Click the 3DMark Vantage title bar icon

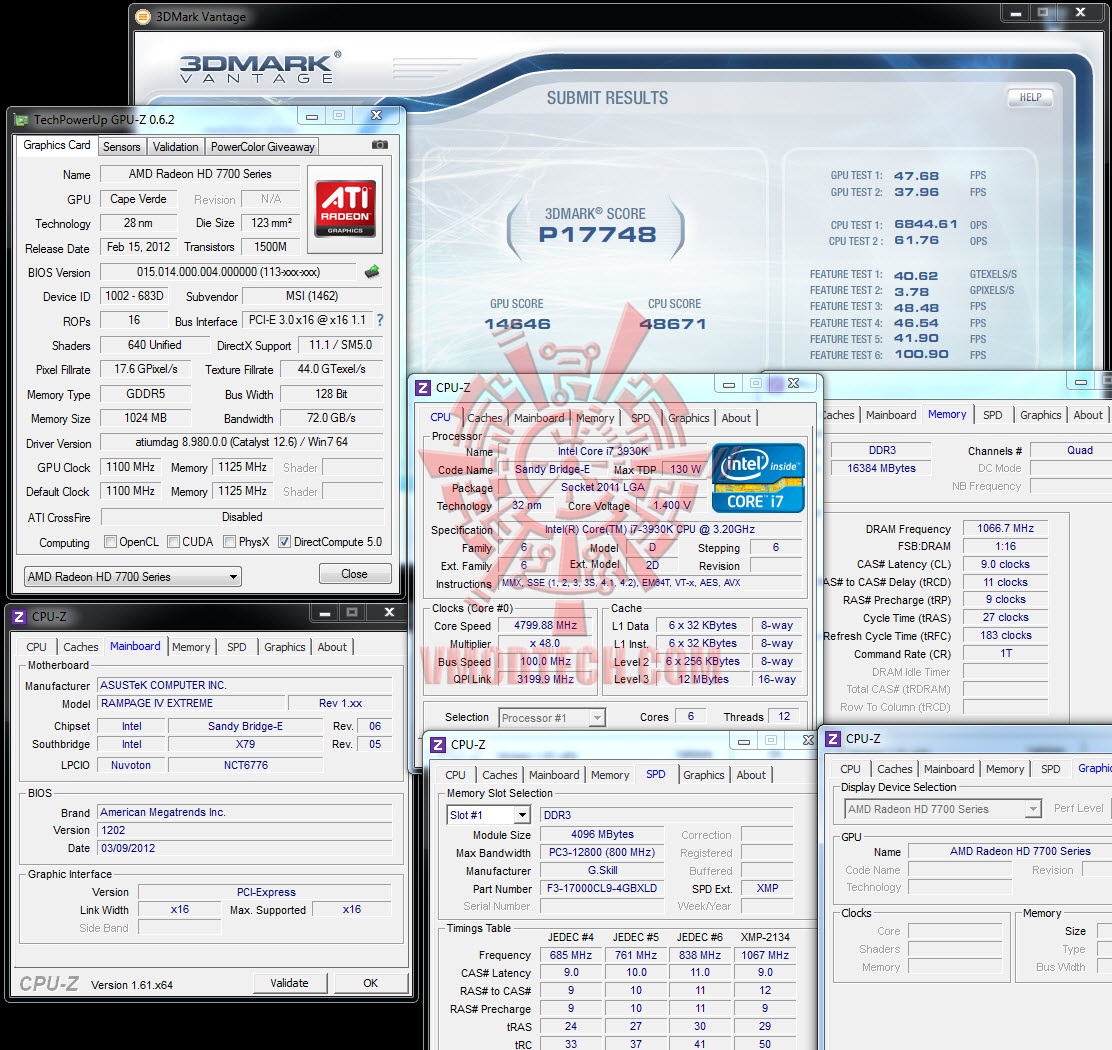[143, 16]
